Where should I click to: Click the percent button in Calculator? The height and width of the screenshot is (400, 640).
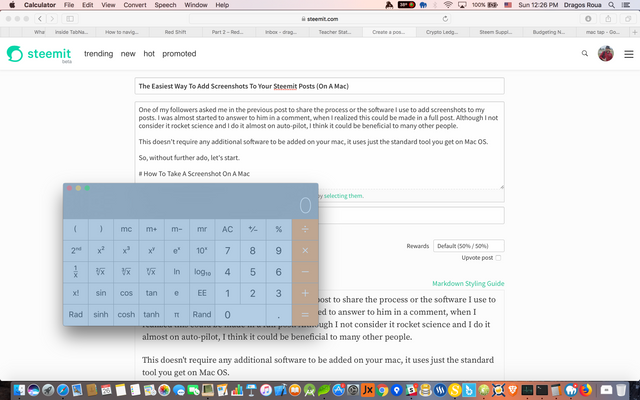(278, 229)
